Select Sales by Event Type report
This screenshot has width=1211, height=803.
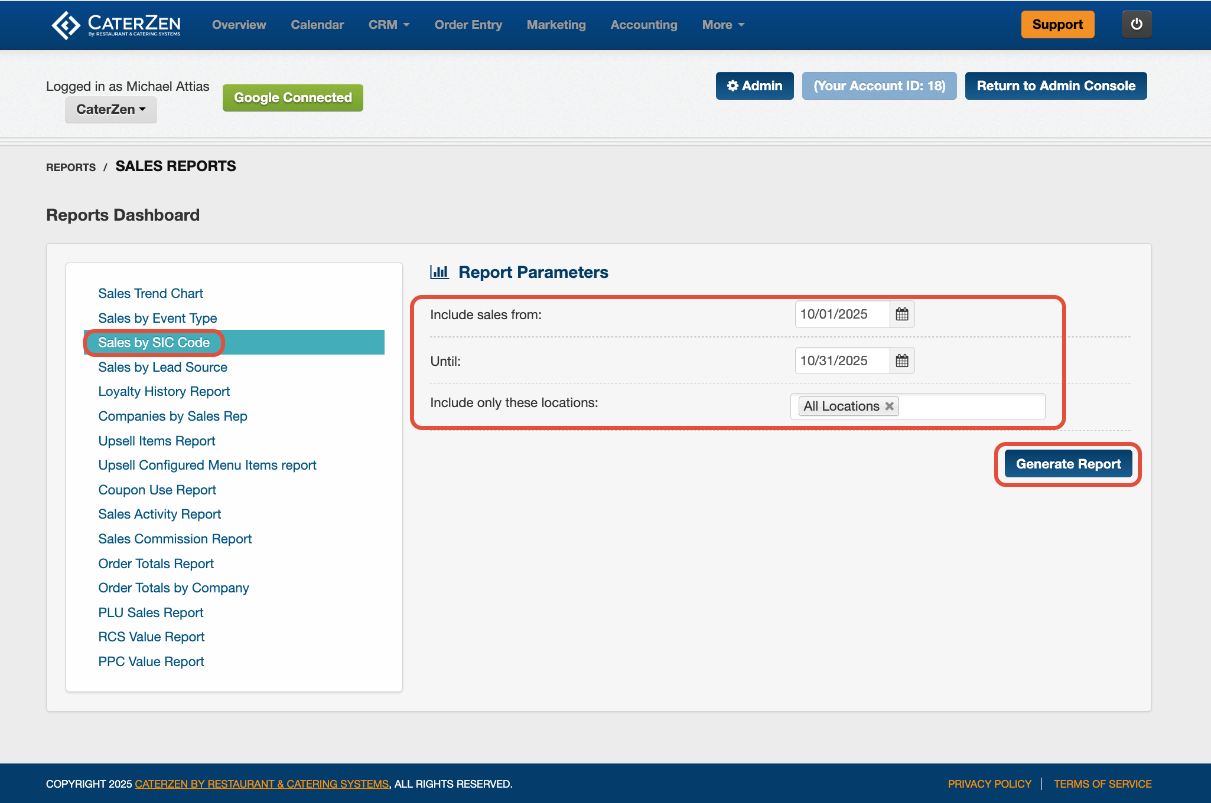point(158,318)
